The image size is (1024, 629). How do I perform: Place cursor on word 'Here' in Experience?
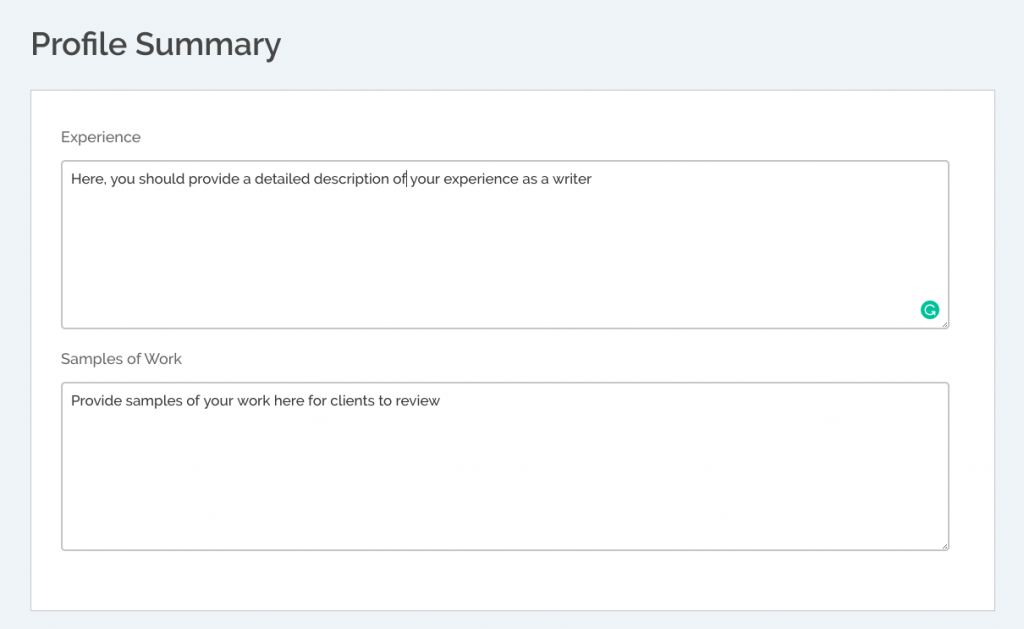(87, 179)
